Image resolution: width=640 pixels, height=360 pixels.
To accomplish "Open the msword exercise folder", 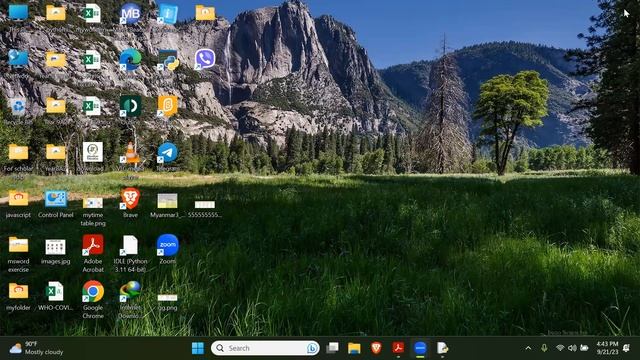I will [x=18, y=245].
